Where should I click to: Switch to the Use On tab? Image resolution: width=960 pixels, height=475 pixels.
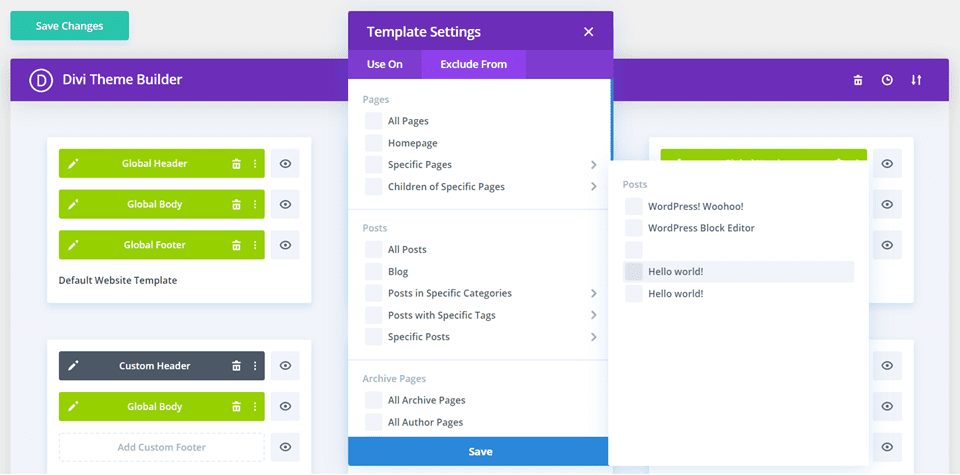click(x=385, y=64)
